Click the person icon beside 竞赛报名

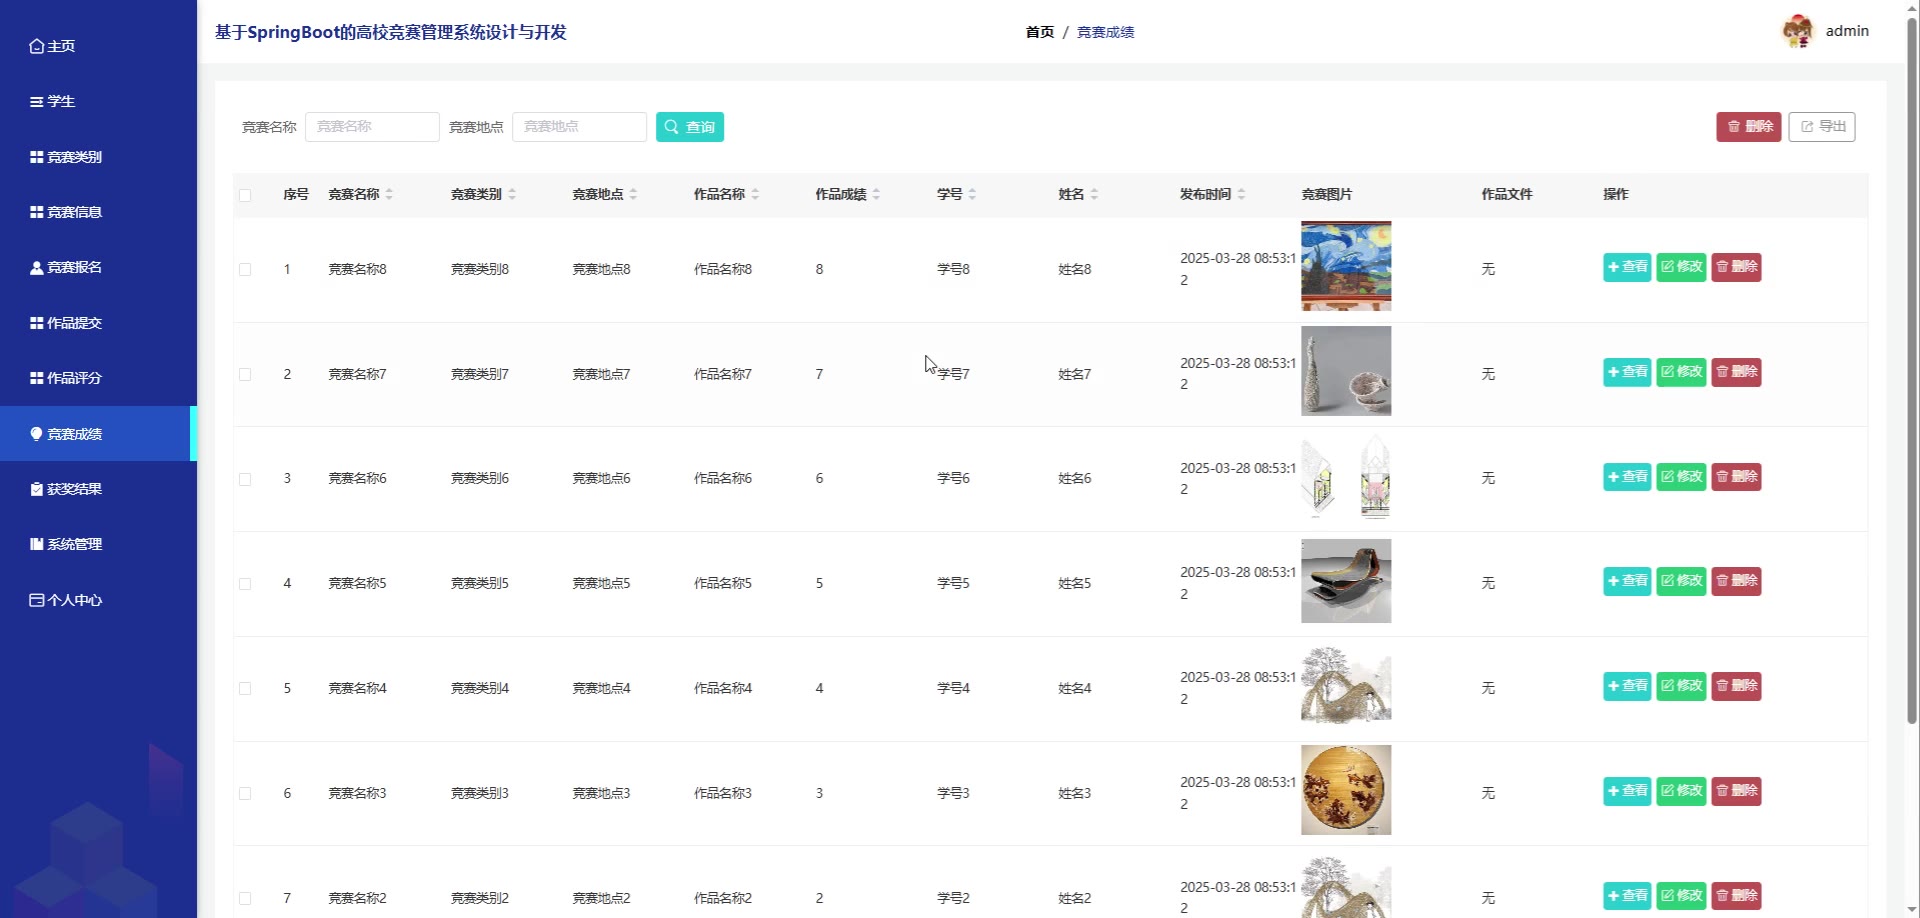coord(37,268)
